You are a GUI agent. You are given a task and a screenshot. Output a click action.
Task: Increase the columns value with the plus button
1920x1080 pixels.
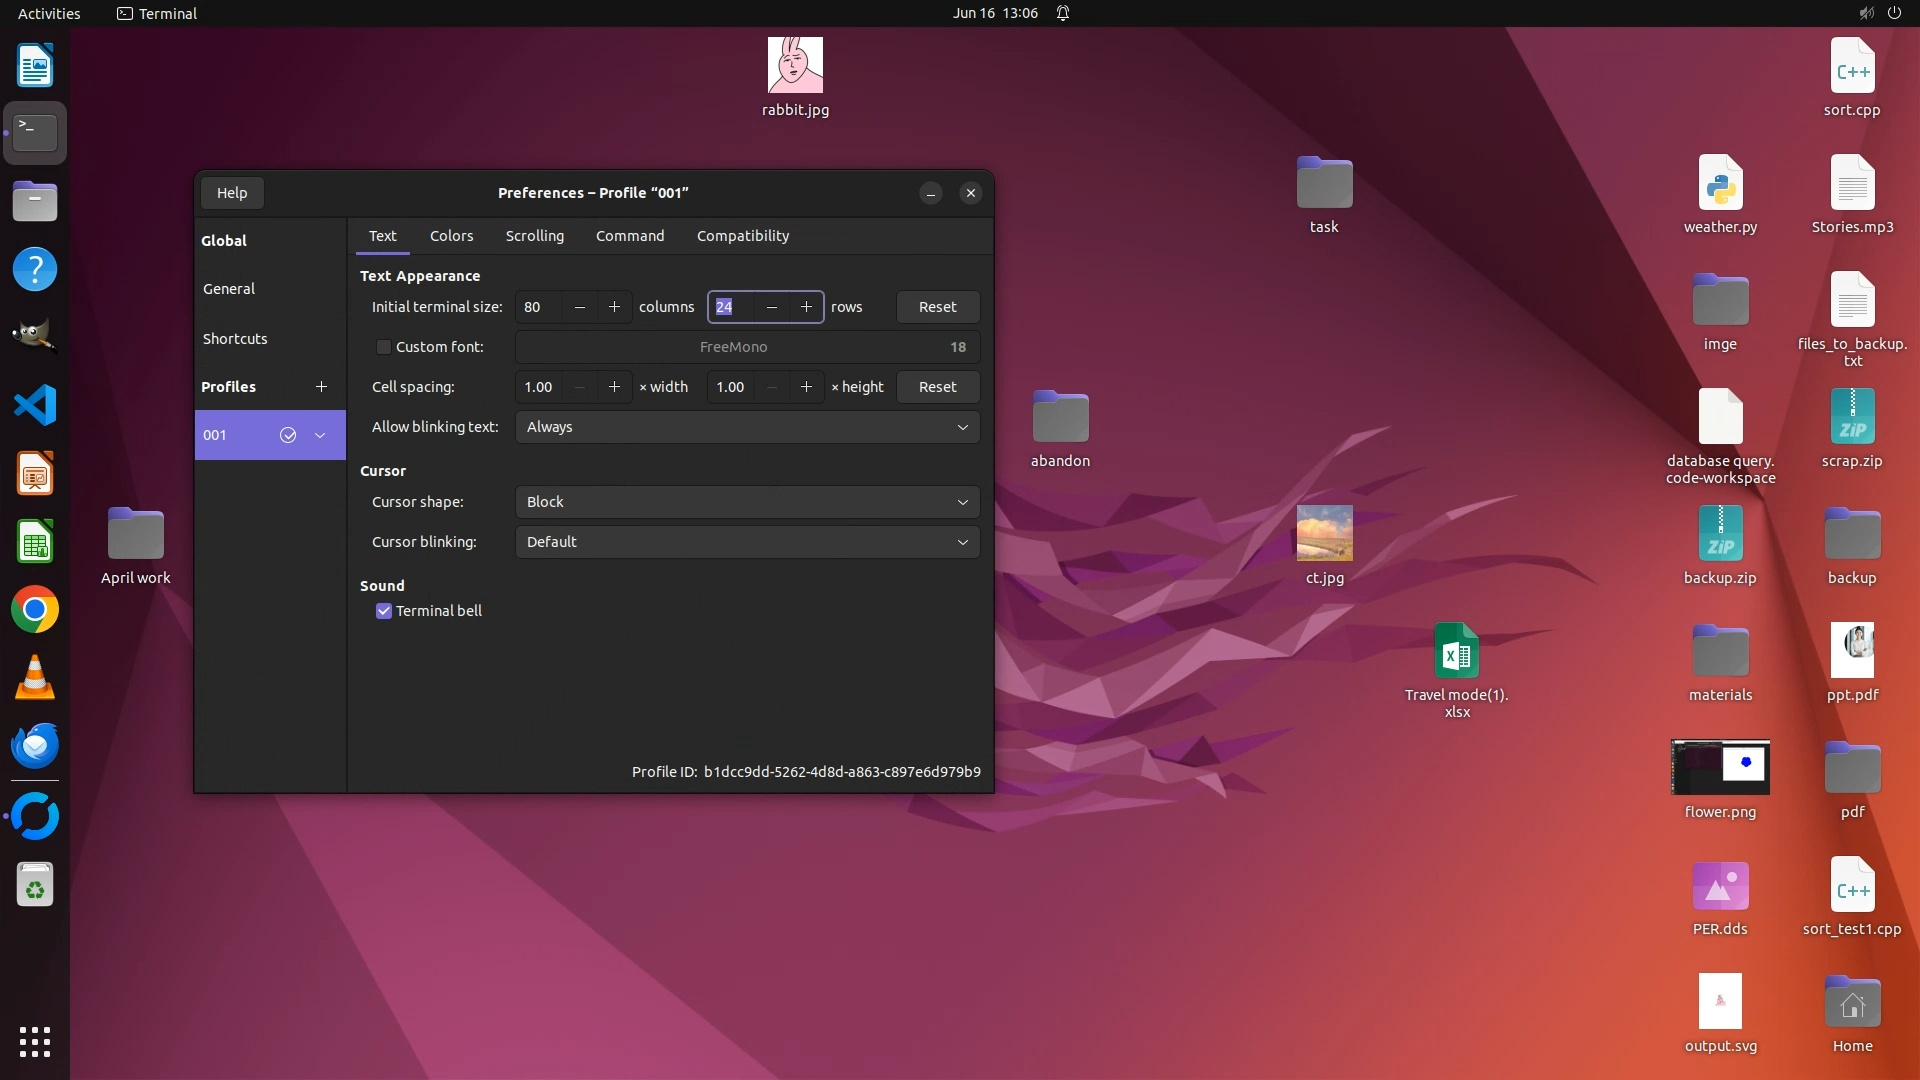coord(614,307)
